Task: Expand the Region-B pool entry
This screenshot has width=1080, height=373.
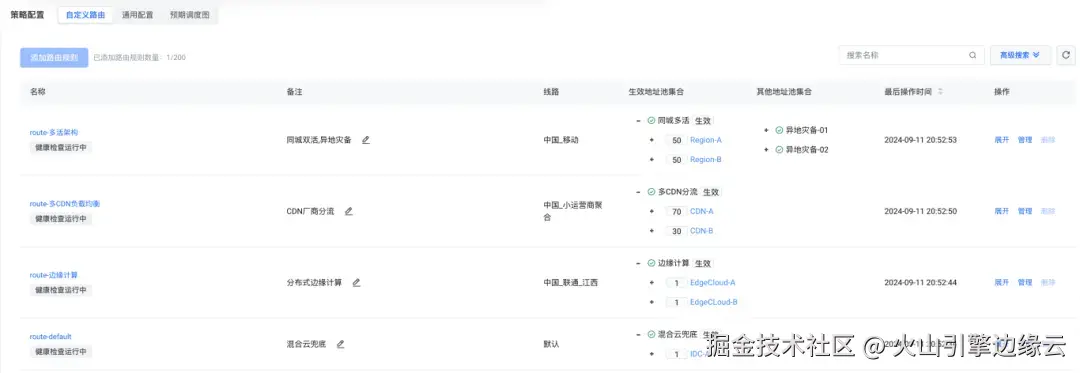Action: click(652, 160)
